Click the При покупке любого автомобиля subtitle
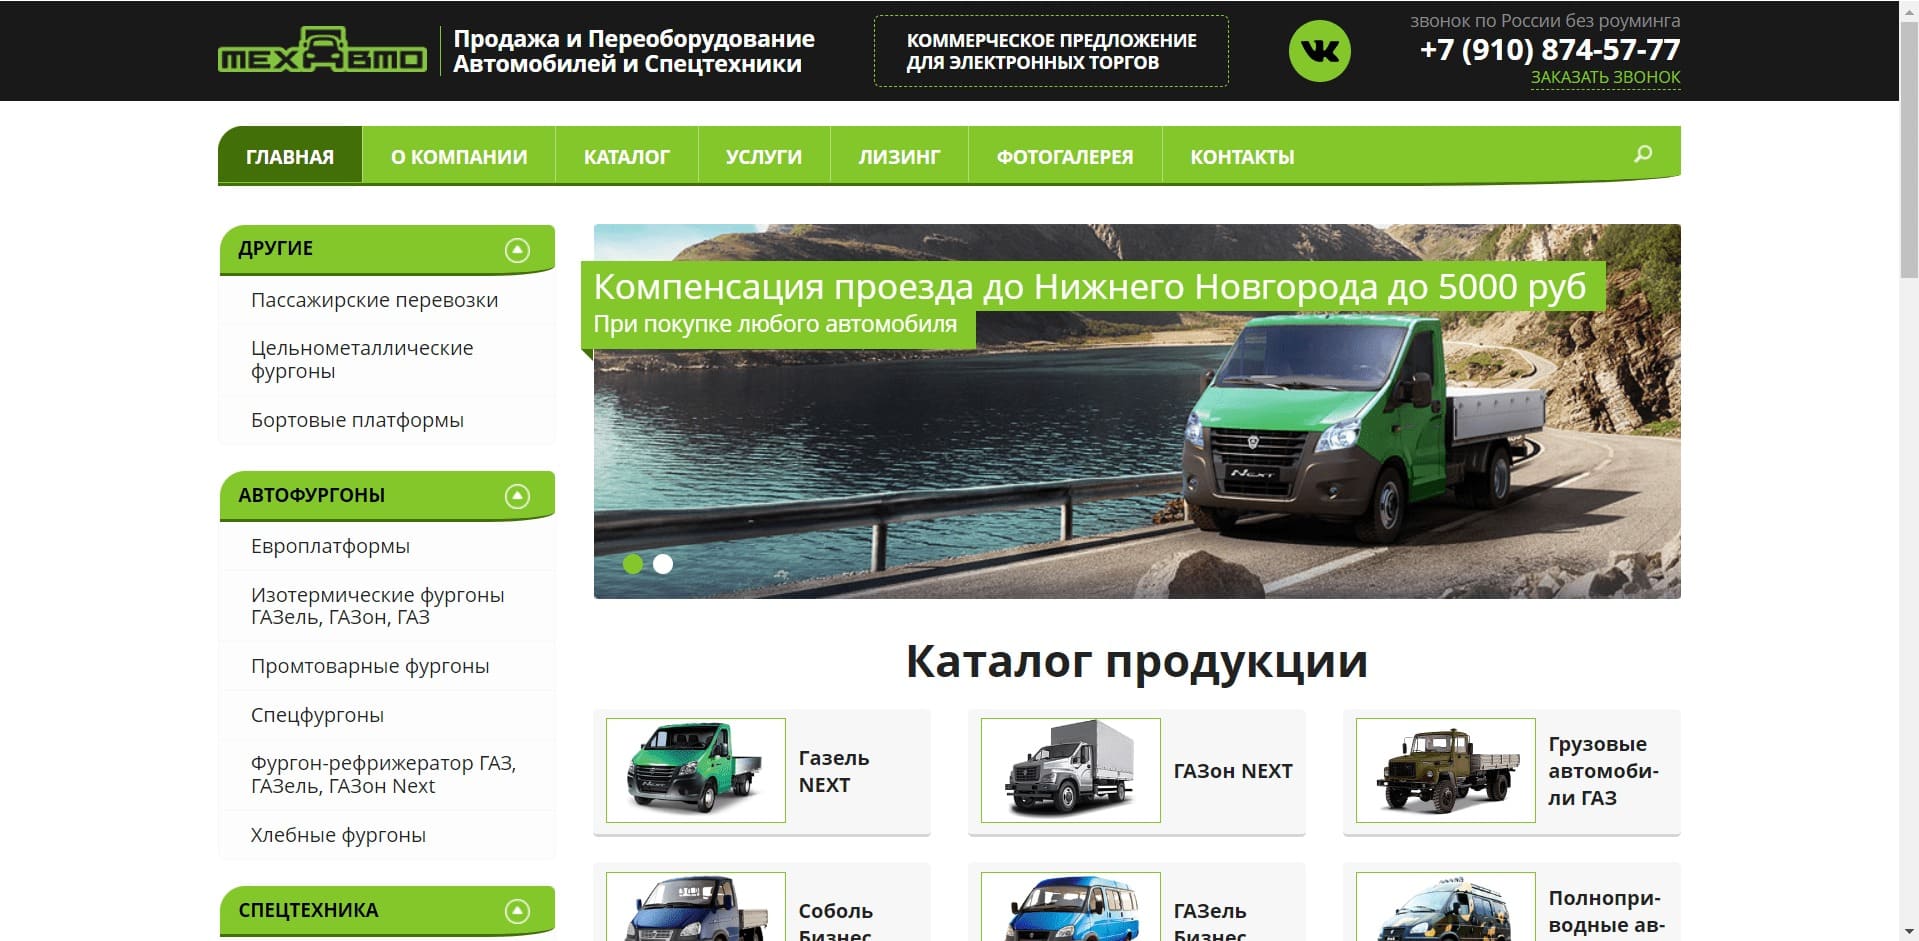The image size is (1919, 941). (775, 324)
